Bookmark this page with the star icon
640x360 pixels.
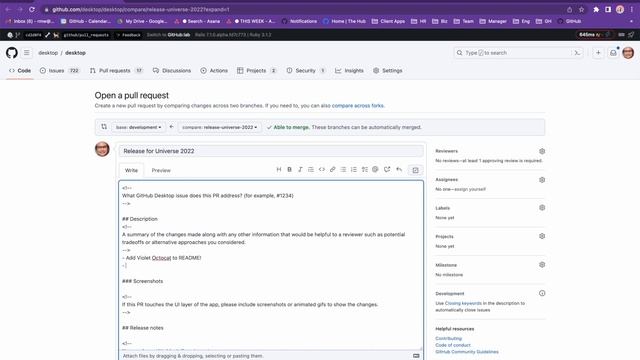(x=581, y=9)
